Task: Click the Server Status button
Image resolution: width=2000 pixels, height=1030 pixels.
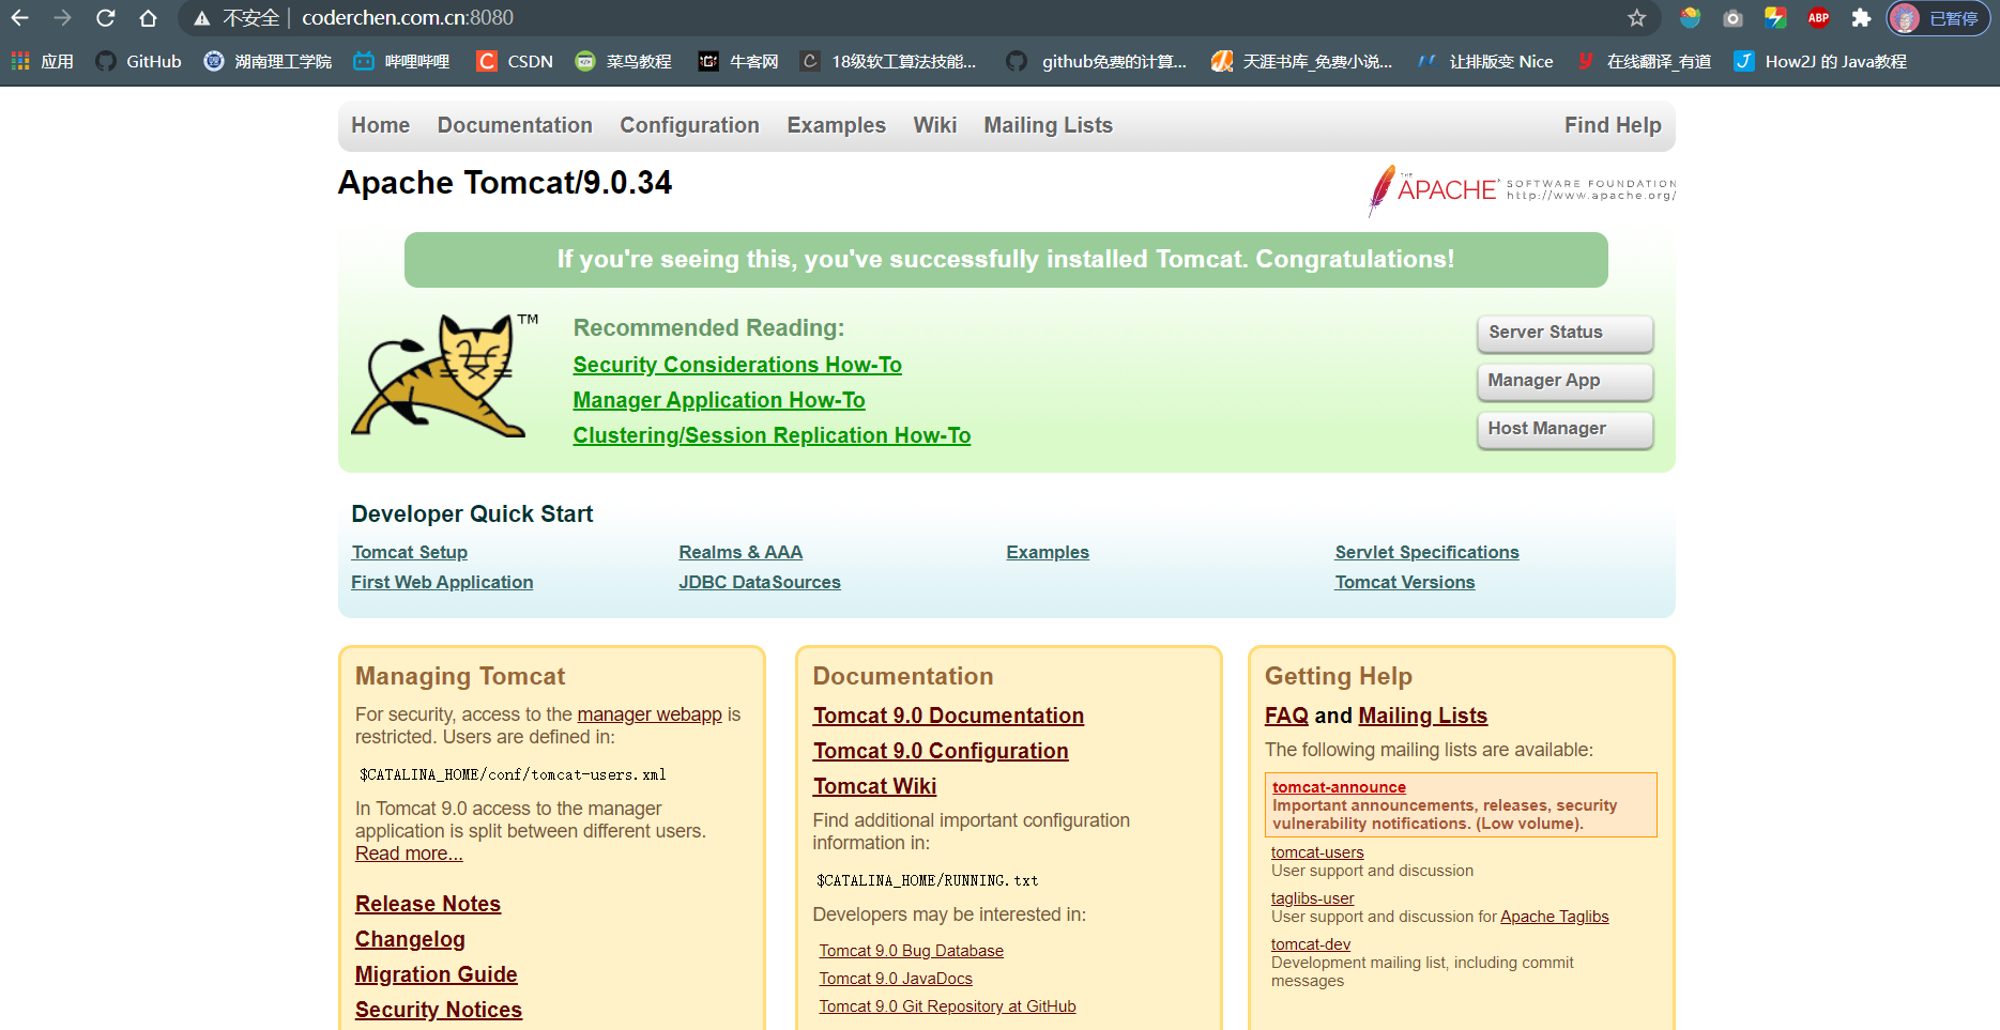Action: pyautogui.click(x=1564, y=332)
